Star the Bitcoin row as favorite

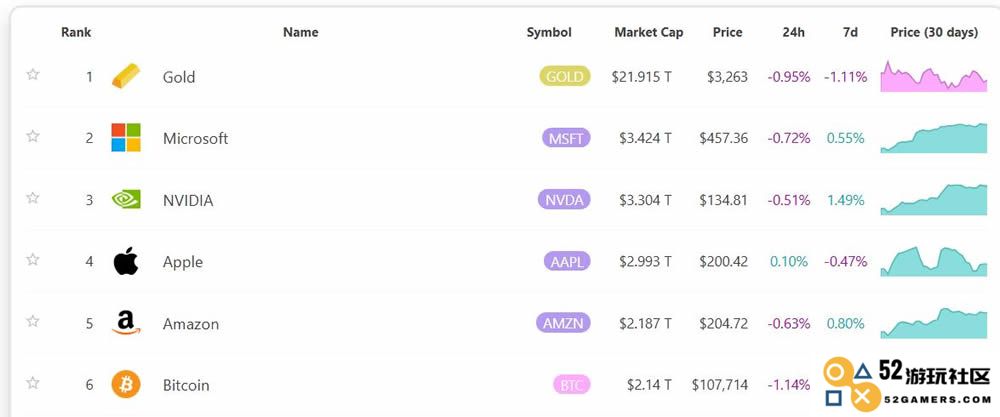(x=33, y=383)
